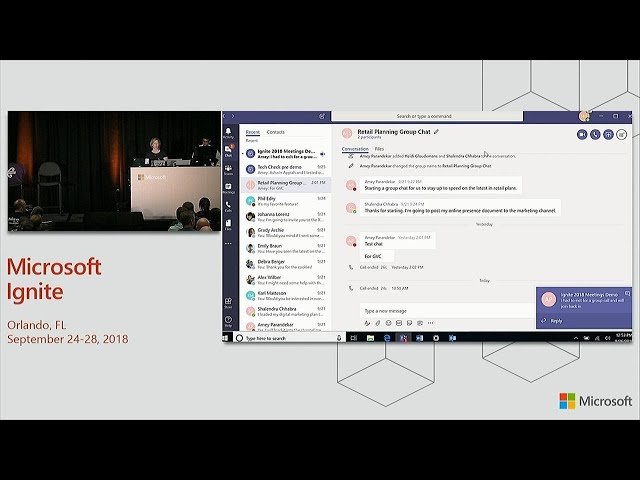Image resolution: width=640 pixels, height=480 pixels.
Task: Open chat with Grady Archie
Action: pyautogui.click(x=286, y=233)
